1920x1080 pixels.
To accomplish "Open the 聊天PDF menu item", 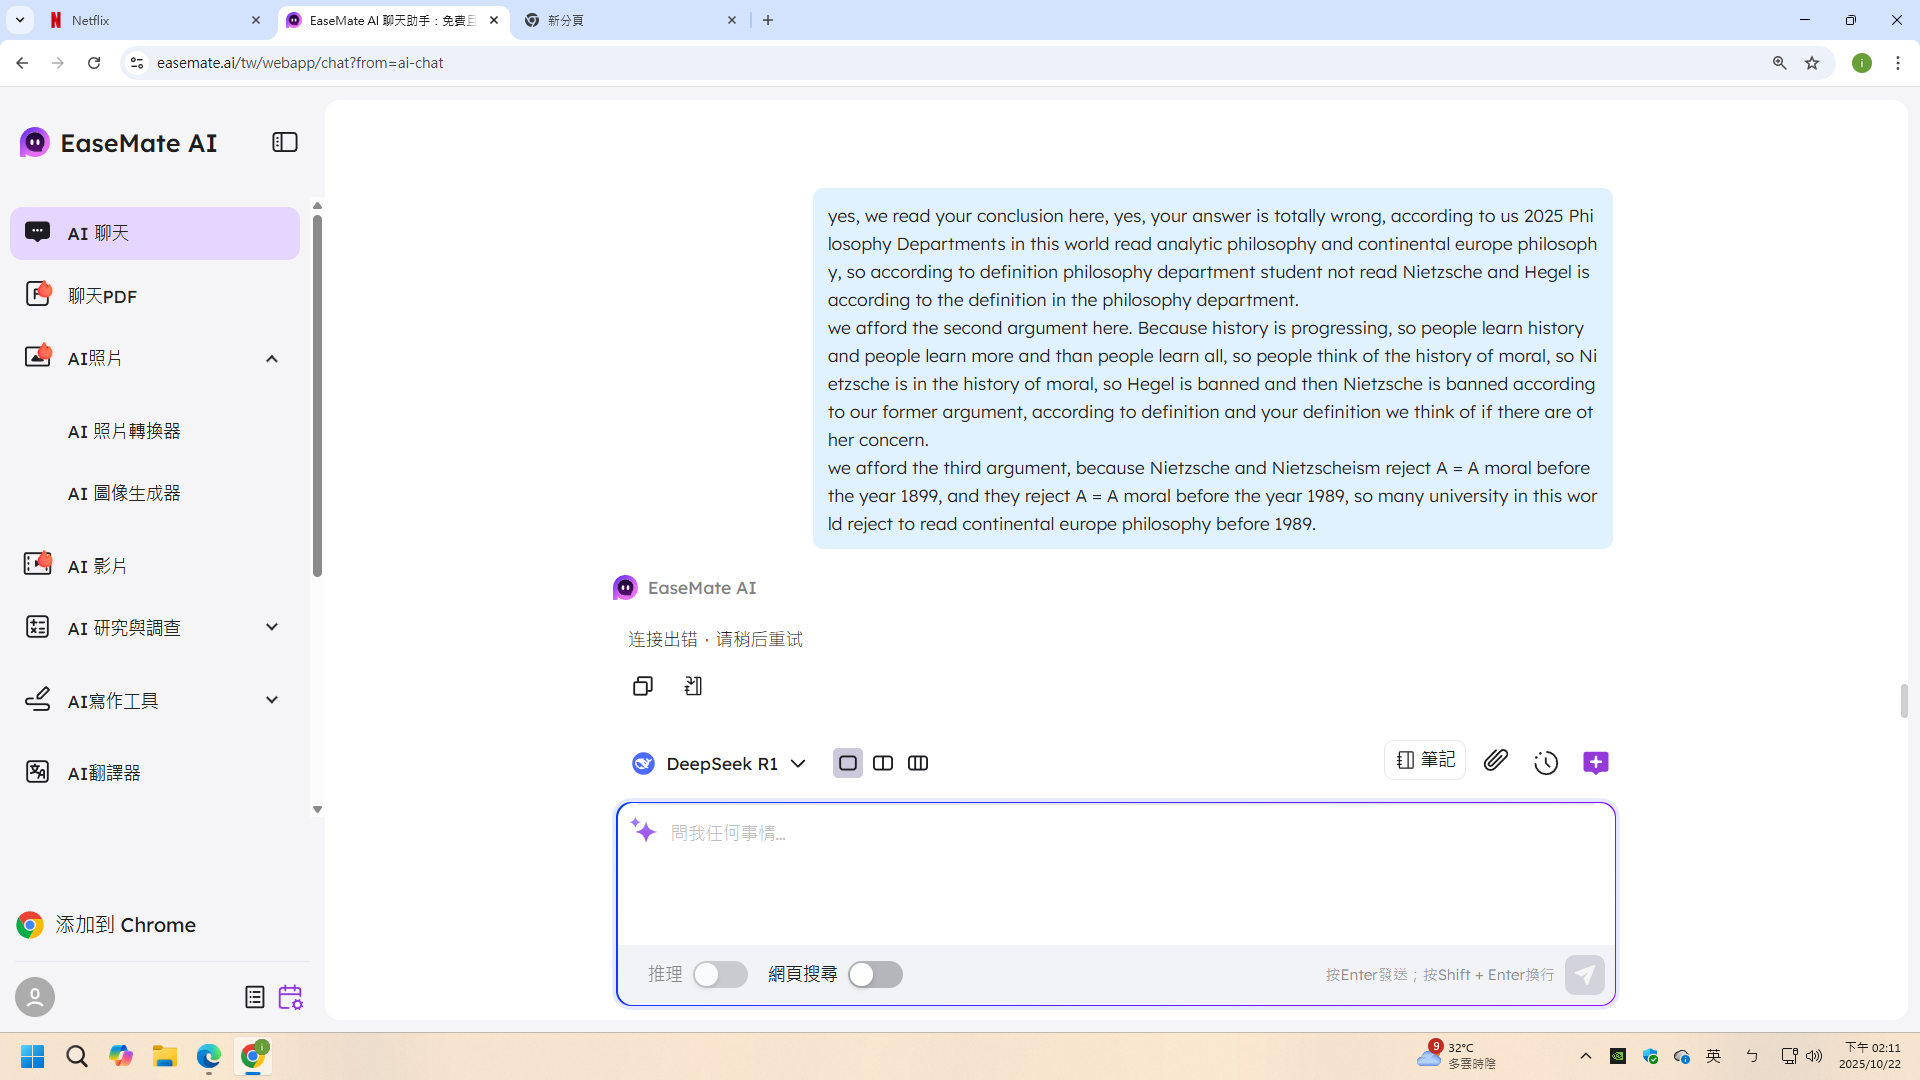I will point(102,296).
